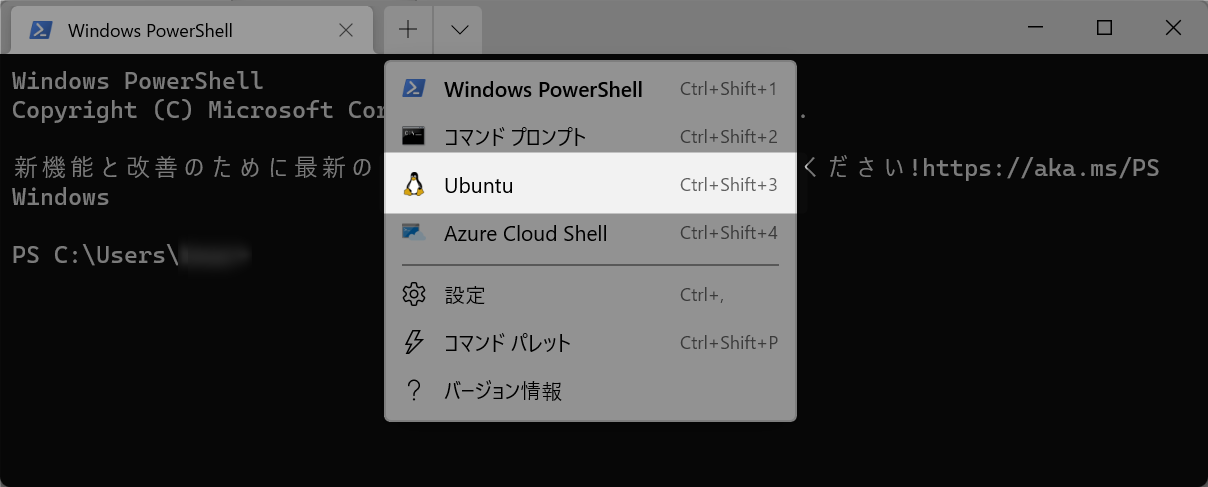Close the Windows PowerShell tab

[x=346, y=30]
